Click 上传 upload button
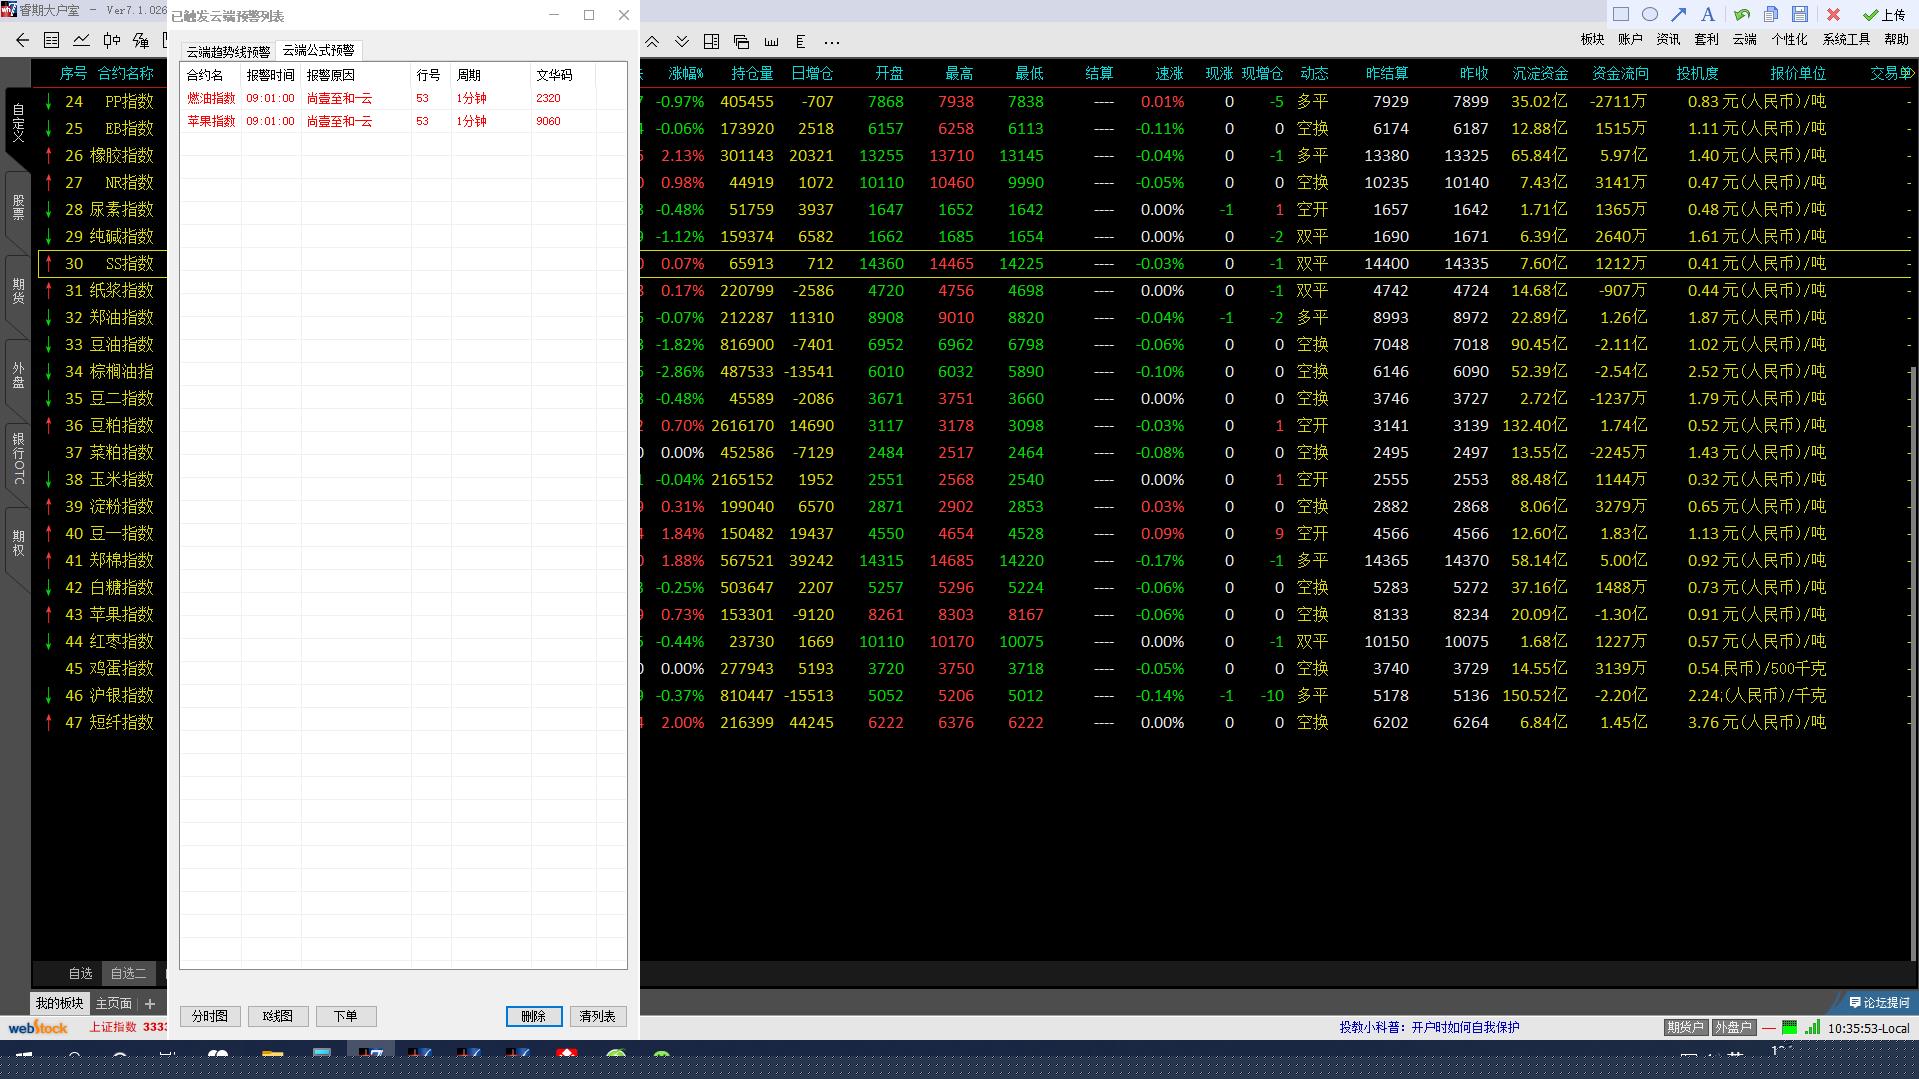This screenshot has height=1079, width=1919. coord(1884,15)
